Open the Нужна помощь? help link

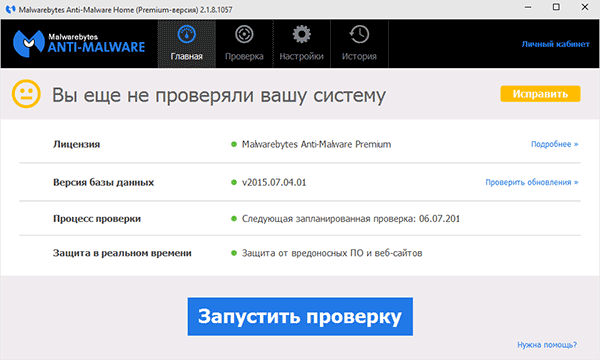[547, 345]
